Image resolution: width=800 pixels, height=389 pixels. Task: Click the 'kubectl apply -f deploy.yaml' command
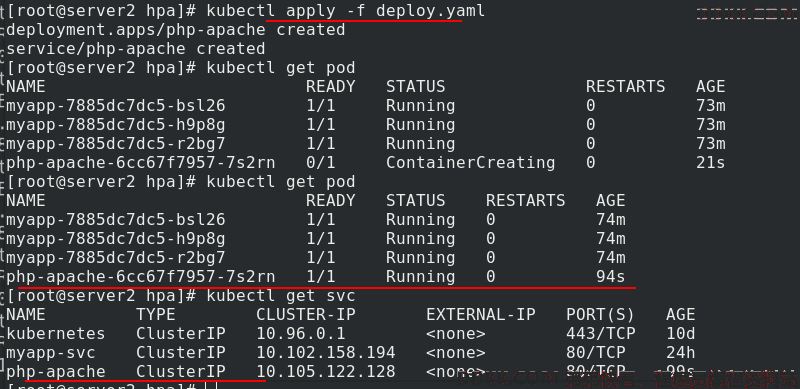pos(345,11)
